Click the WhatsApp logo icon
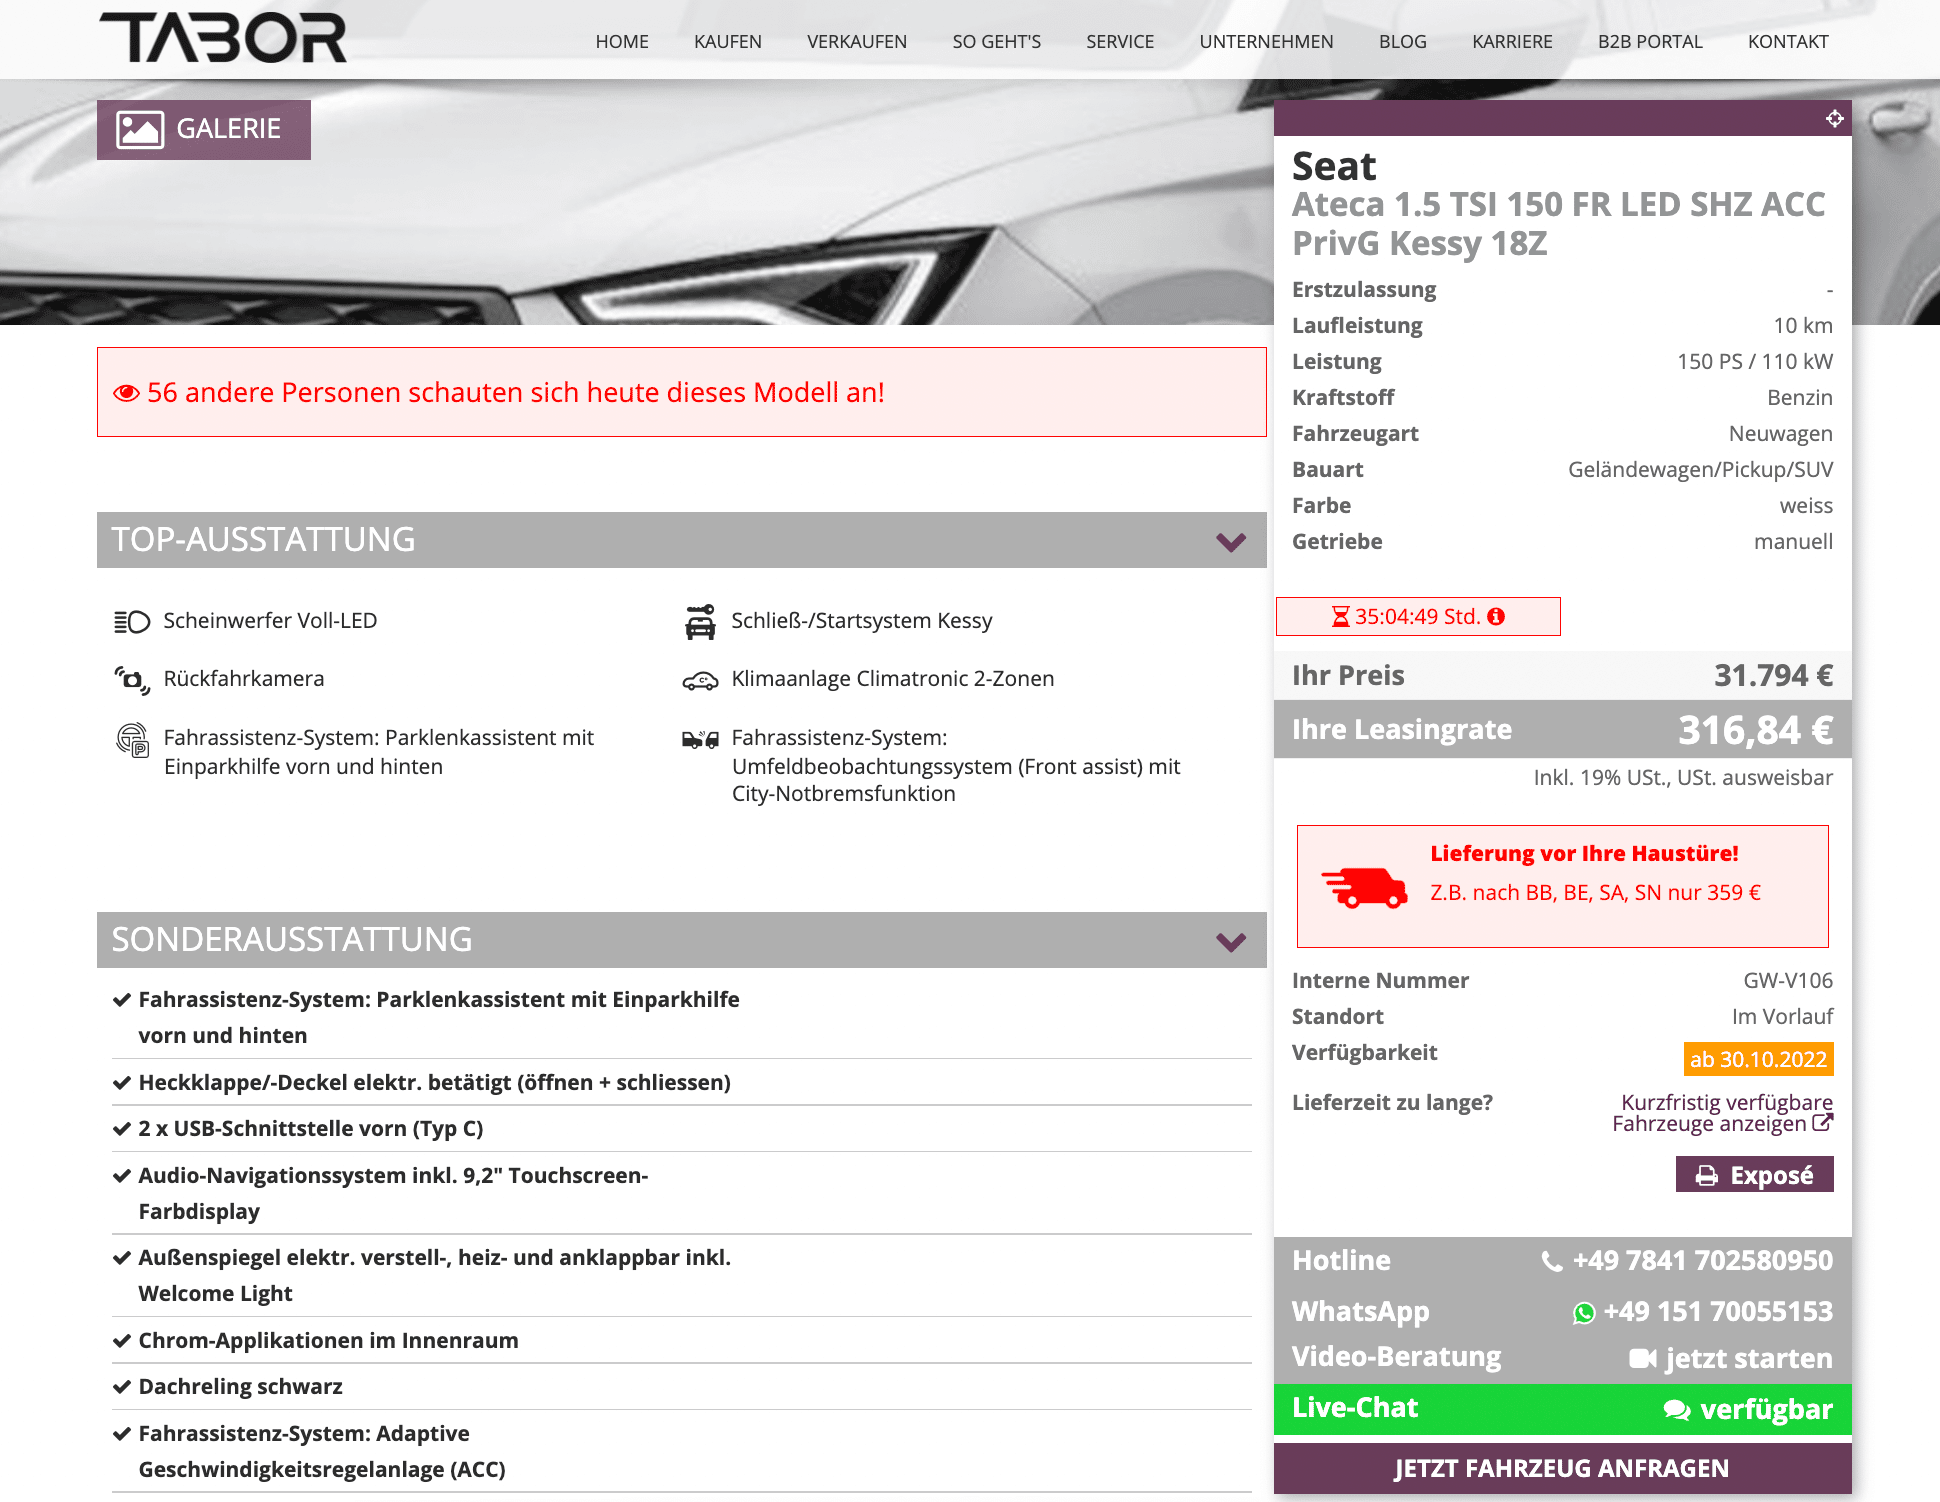The image size is (1940, 1502). pyautogui.click(x=1584, y=1313)
